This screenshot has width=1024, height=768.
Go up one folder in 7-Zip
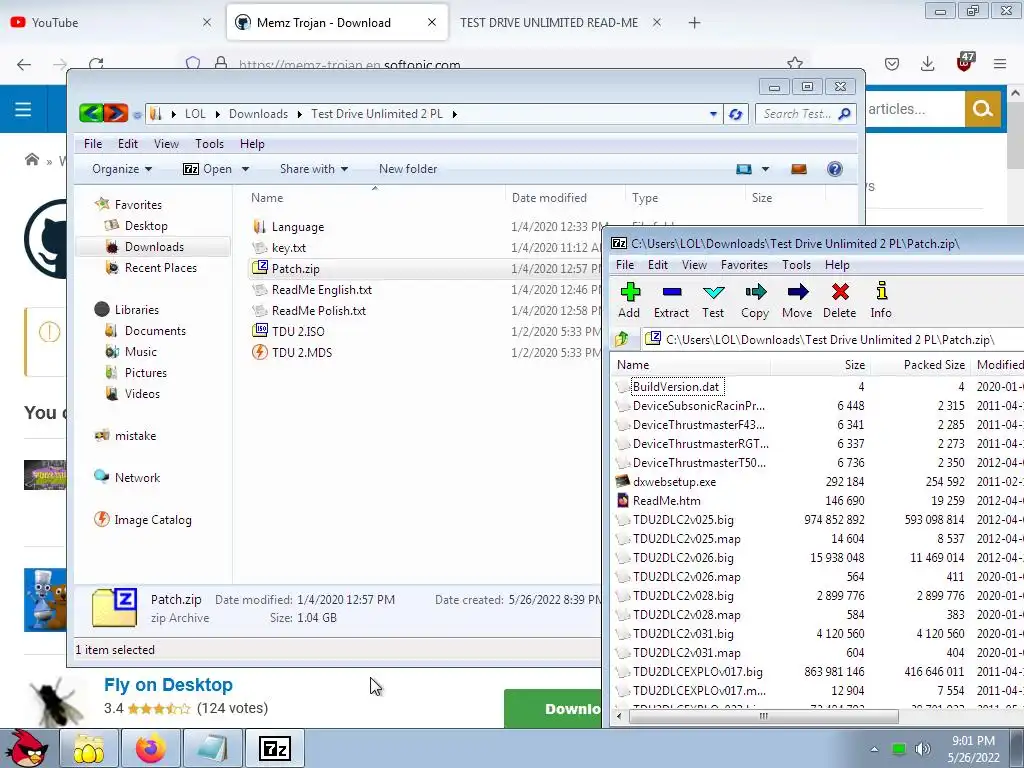click(622, 339)
